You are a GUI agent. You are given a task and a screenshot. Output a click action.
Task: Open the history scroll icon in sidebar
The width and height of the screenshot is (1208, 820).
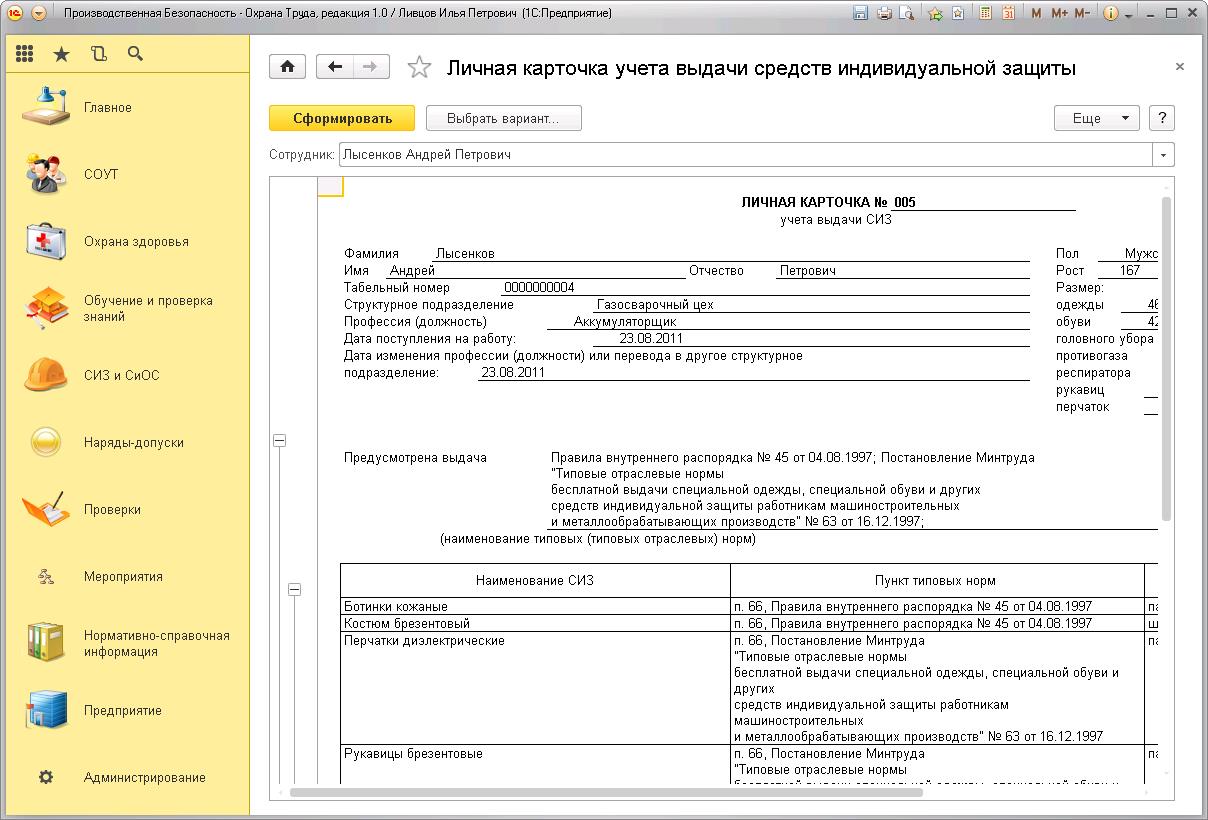point(98,54)
